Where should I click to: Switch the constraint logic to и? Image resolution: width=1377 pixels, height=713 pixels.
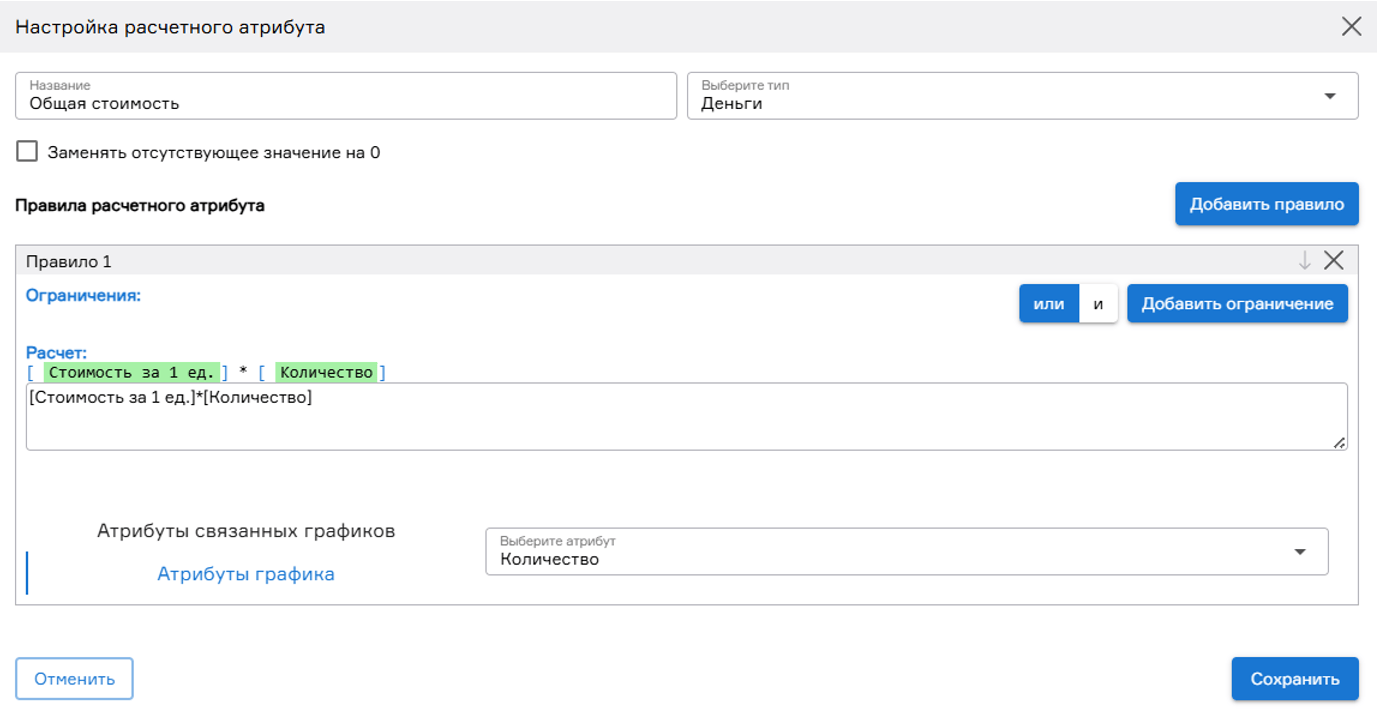pyautogui.click(x=1098, y=304)
